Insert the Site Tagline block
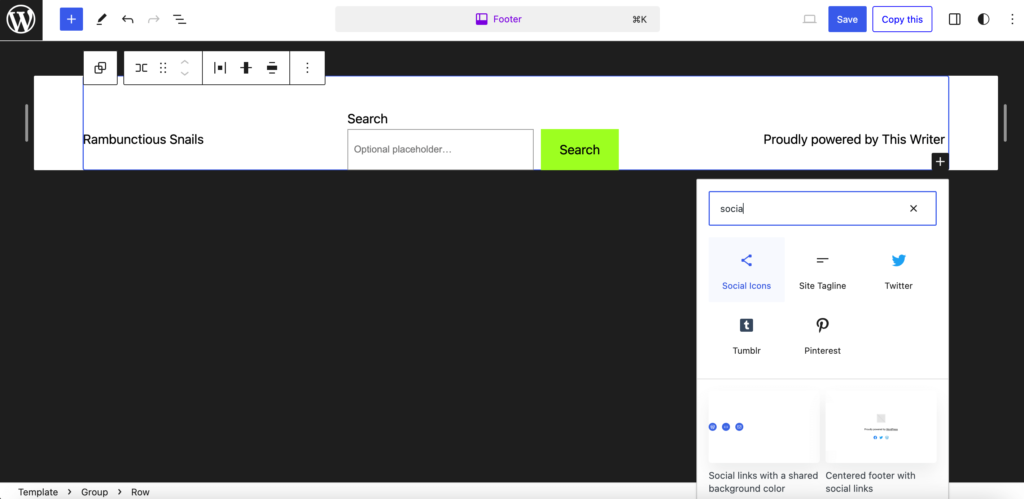 [822, 270]
